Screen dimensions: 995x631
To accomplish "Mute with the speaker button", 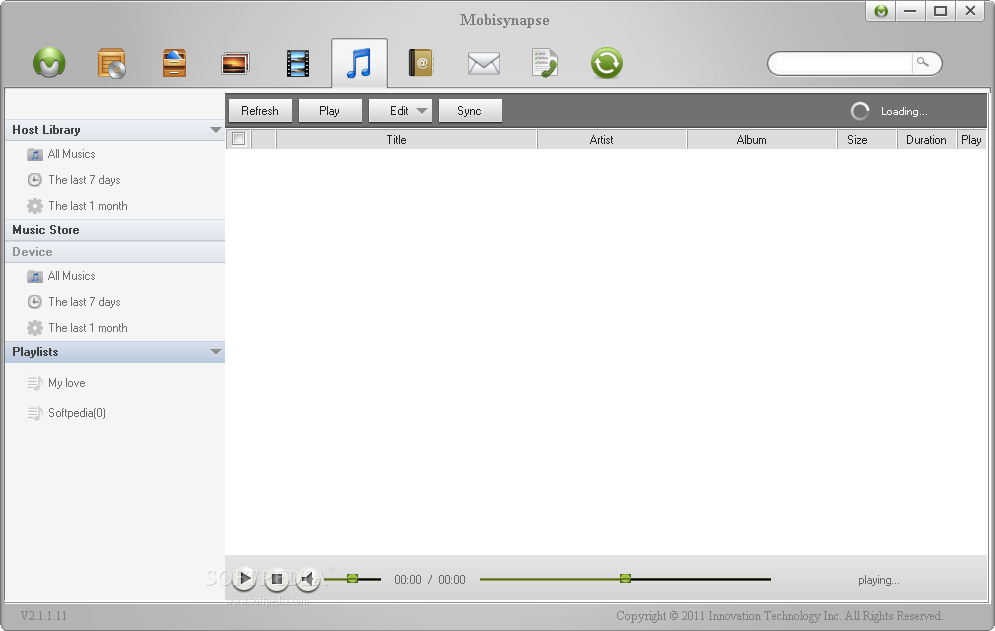I will tap(308, 579).
